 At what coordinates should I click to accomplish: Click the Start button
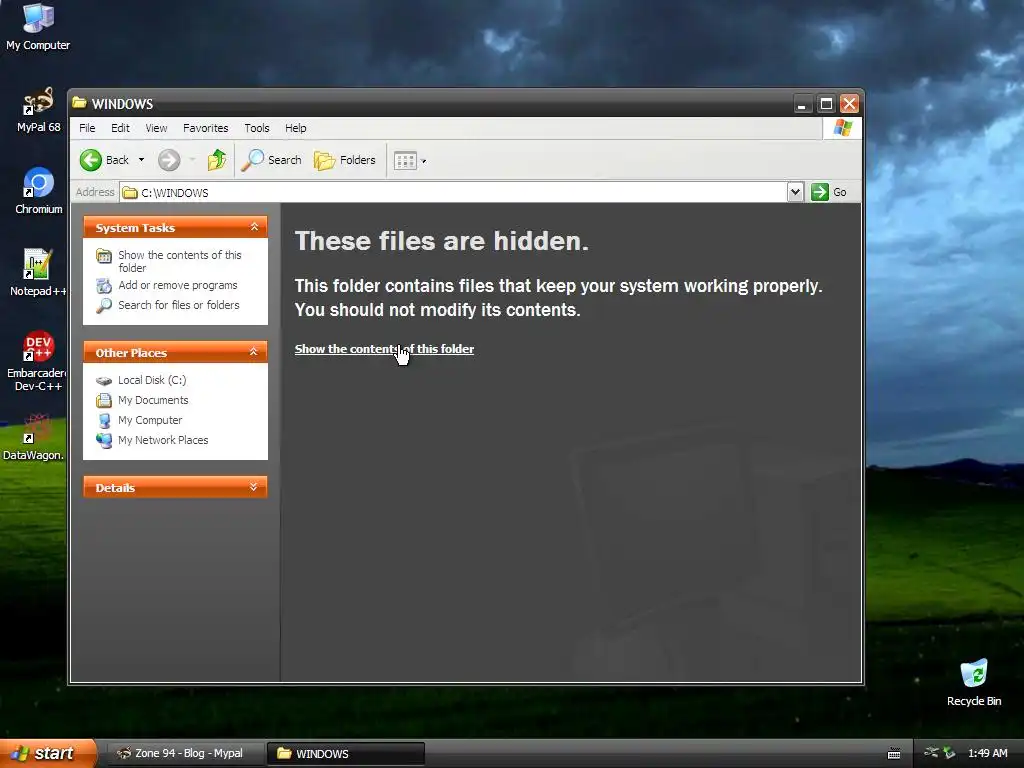[x=48, y=753]
